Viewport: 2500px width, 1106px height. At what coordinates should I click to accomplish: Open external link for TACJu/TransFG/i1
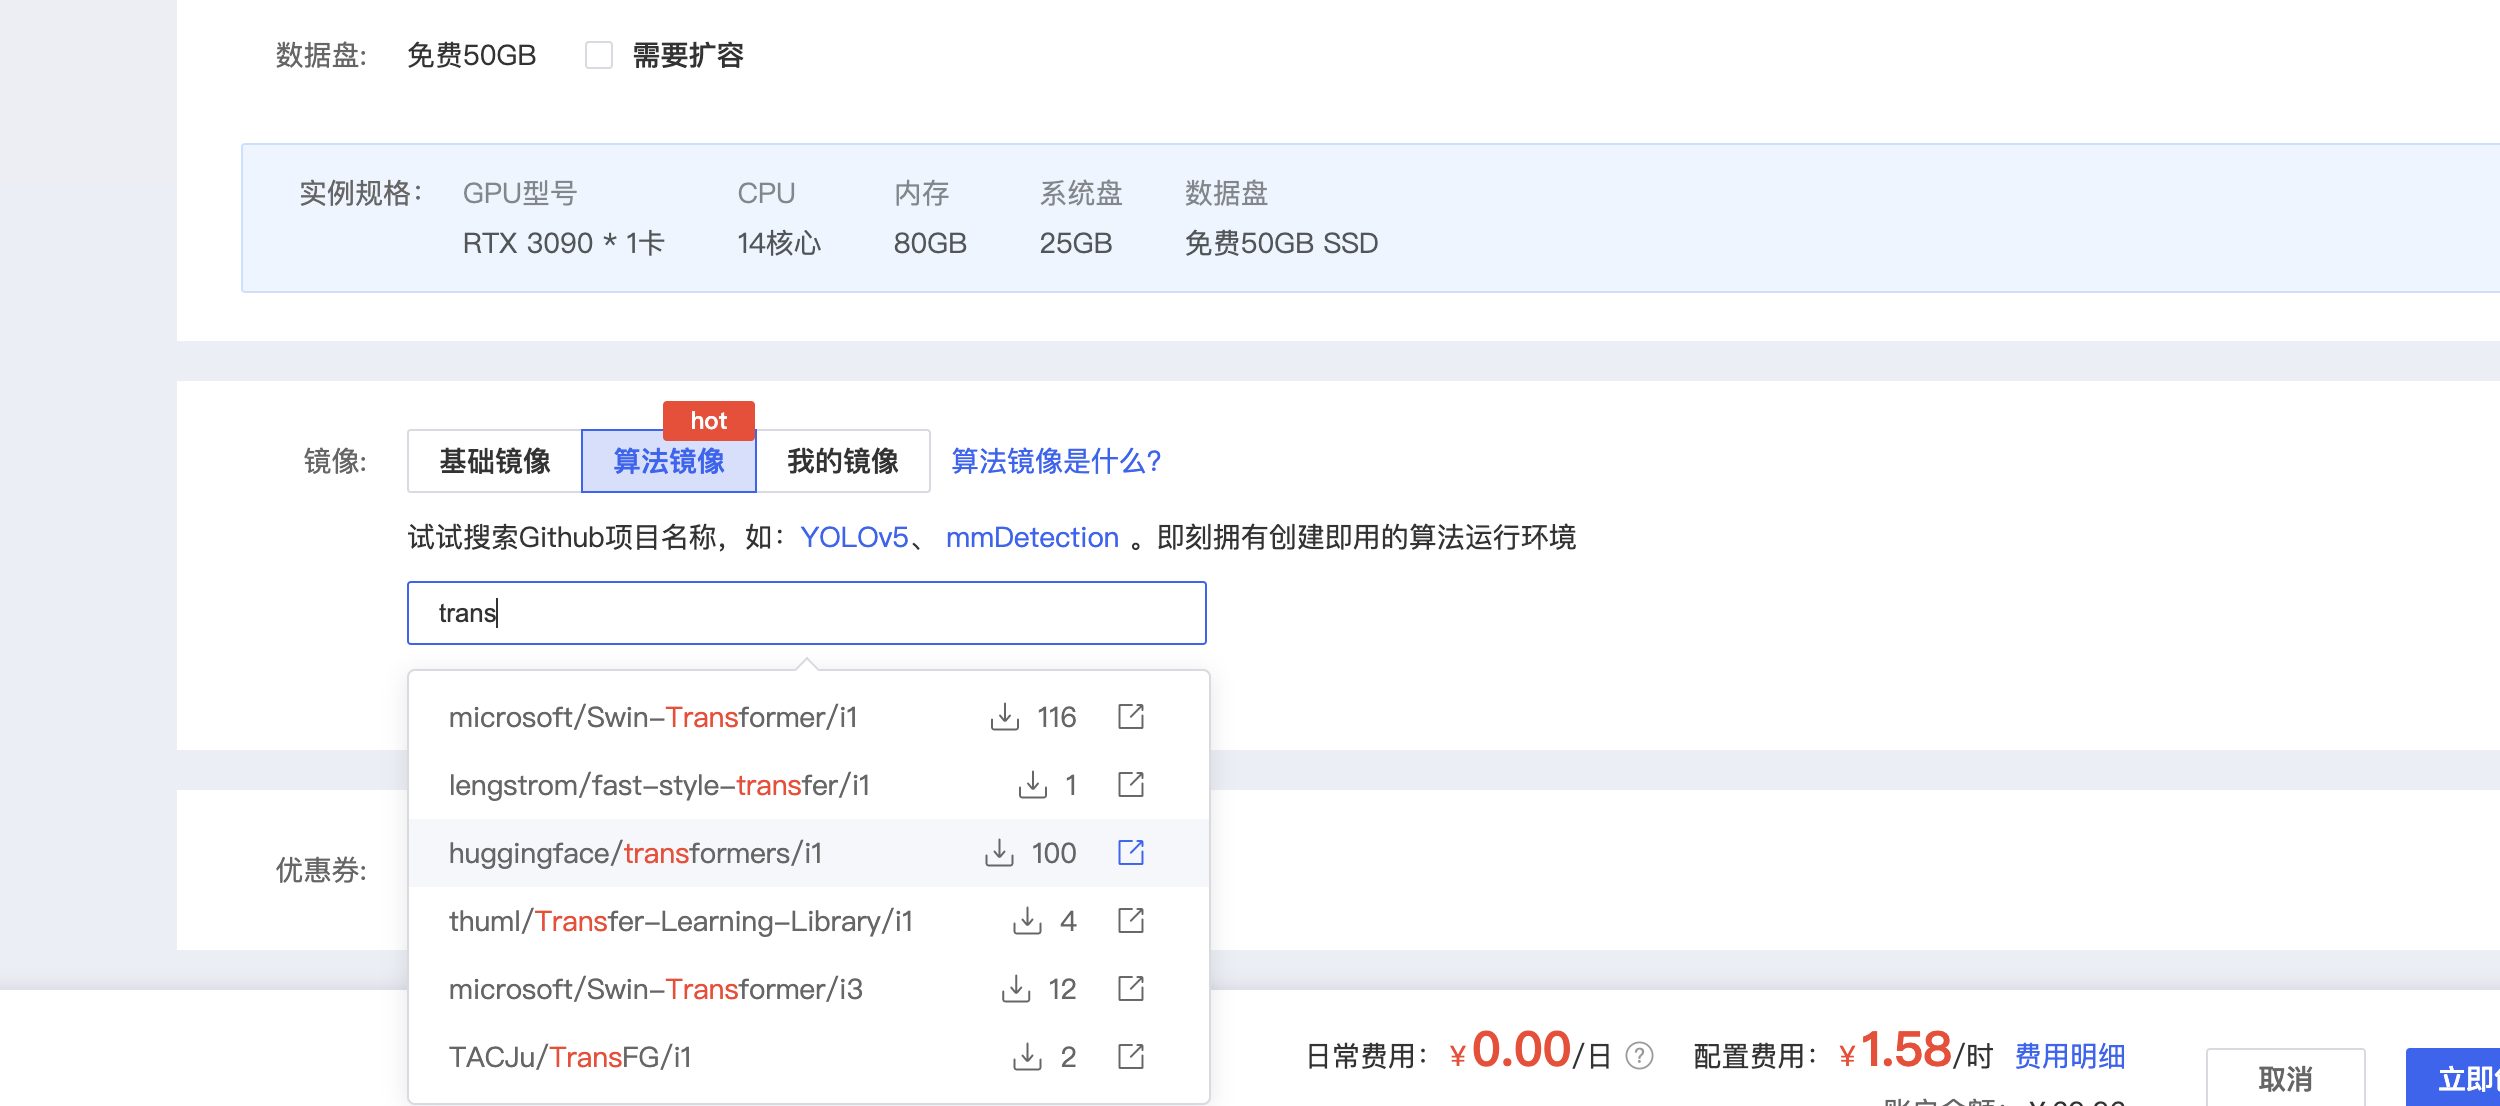point(1130,1056)
